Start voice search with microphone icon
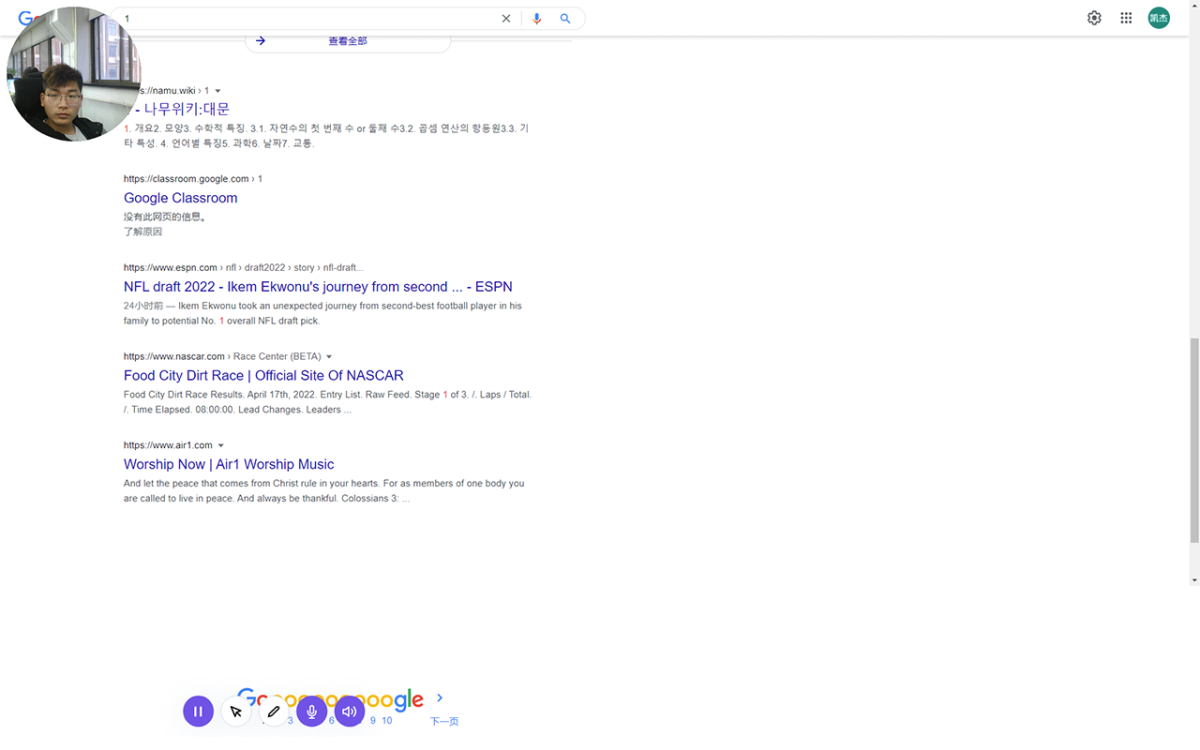This screenshot has width=1200, height=750. 537,19
